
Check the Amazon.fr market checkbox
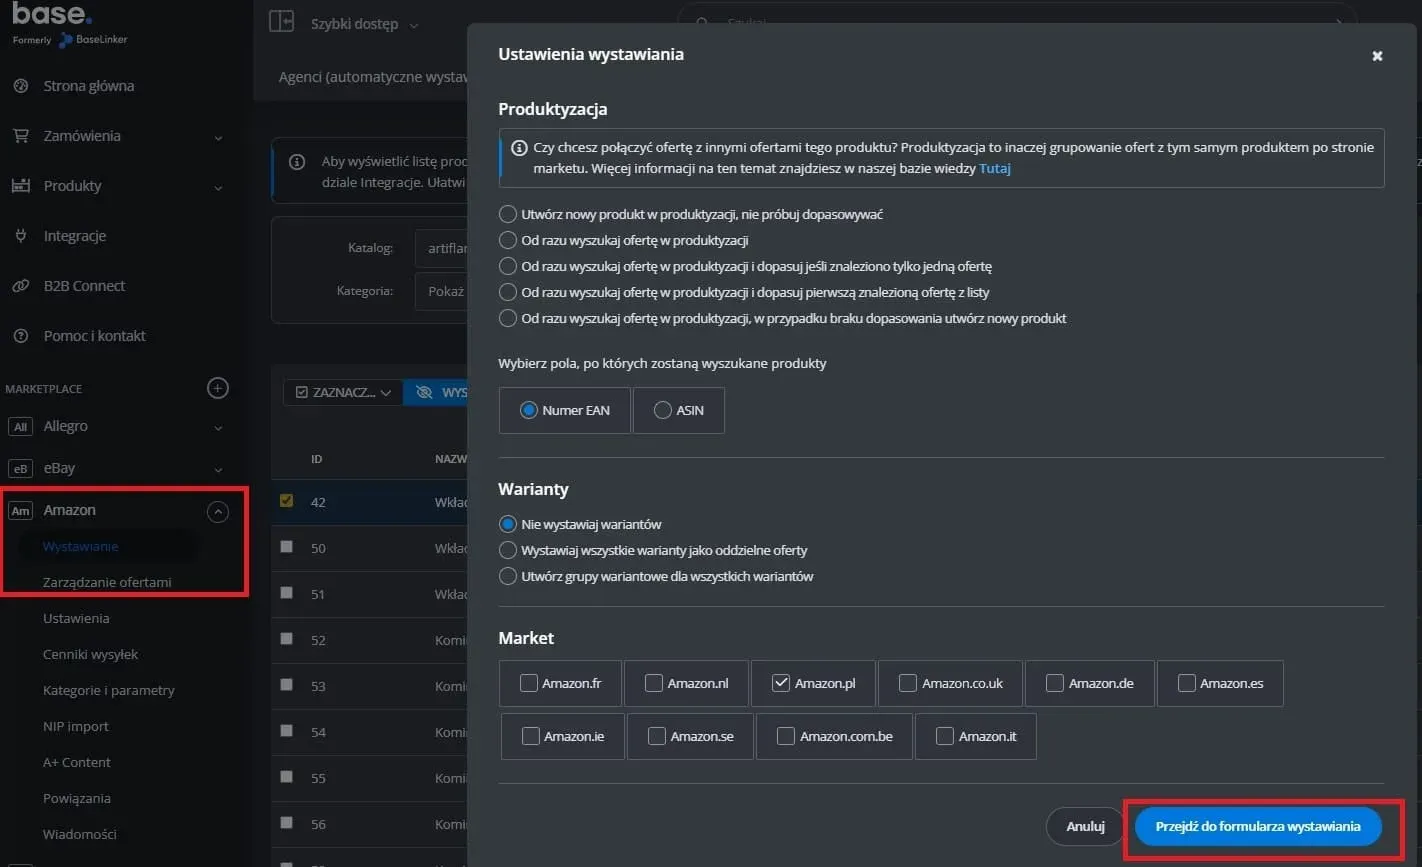pyautogui.click(x=529, y=683)
